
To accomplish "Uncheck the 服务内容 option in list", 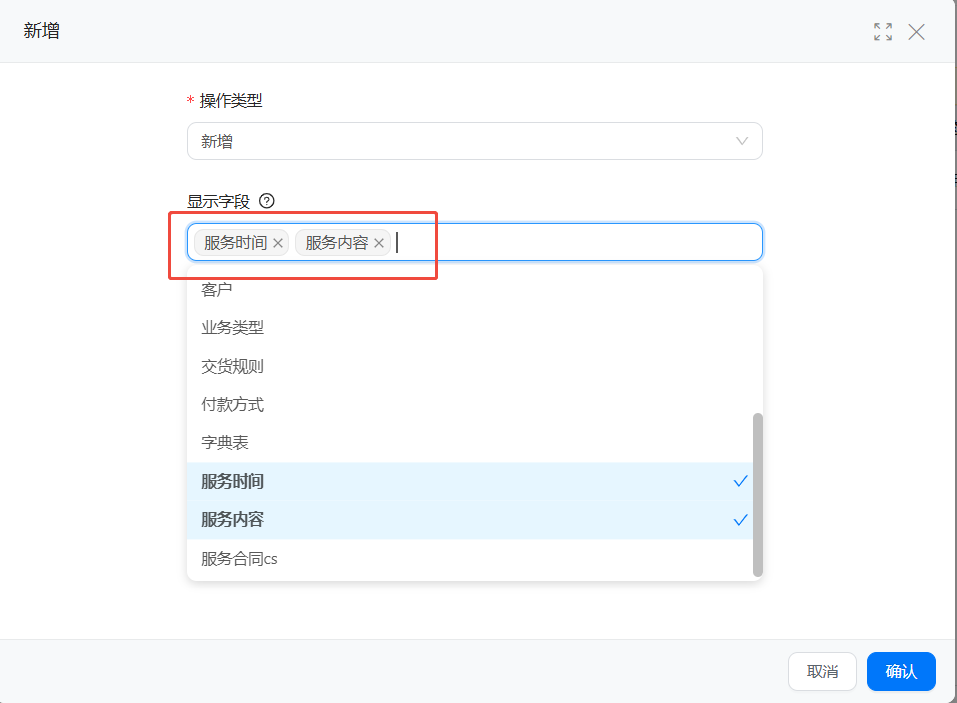I will point(470,520).
